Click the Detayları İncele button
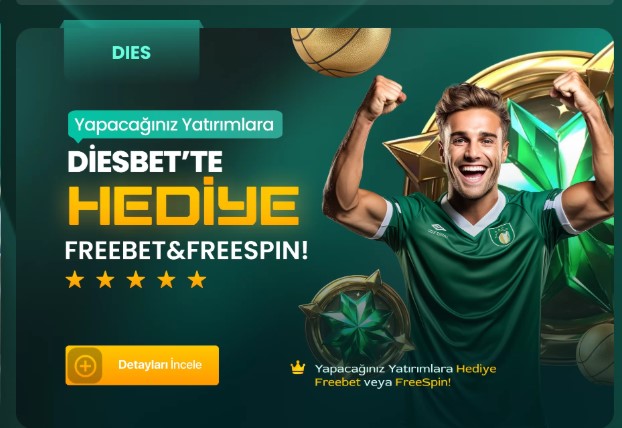622x428 pixels. click(x=142, y=365)
